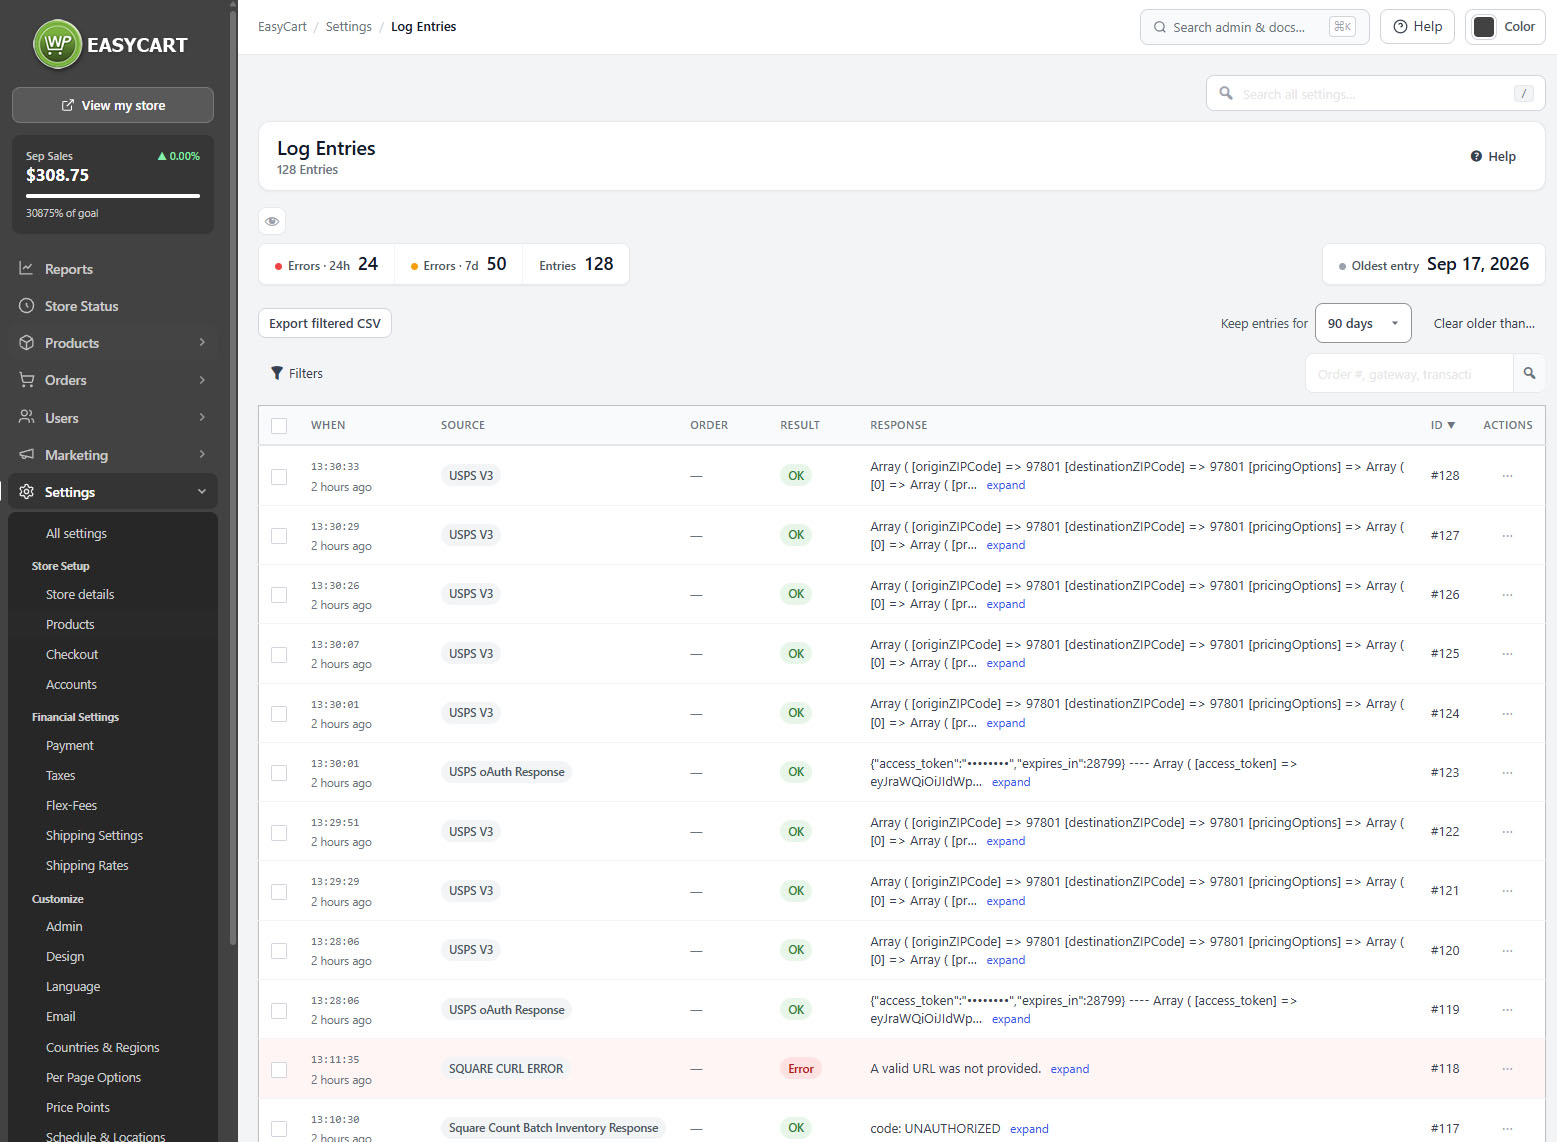
Task: Open All settings in the sidebar
Action: pyautogui.click(x=76, y=533)
